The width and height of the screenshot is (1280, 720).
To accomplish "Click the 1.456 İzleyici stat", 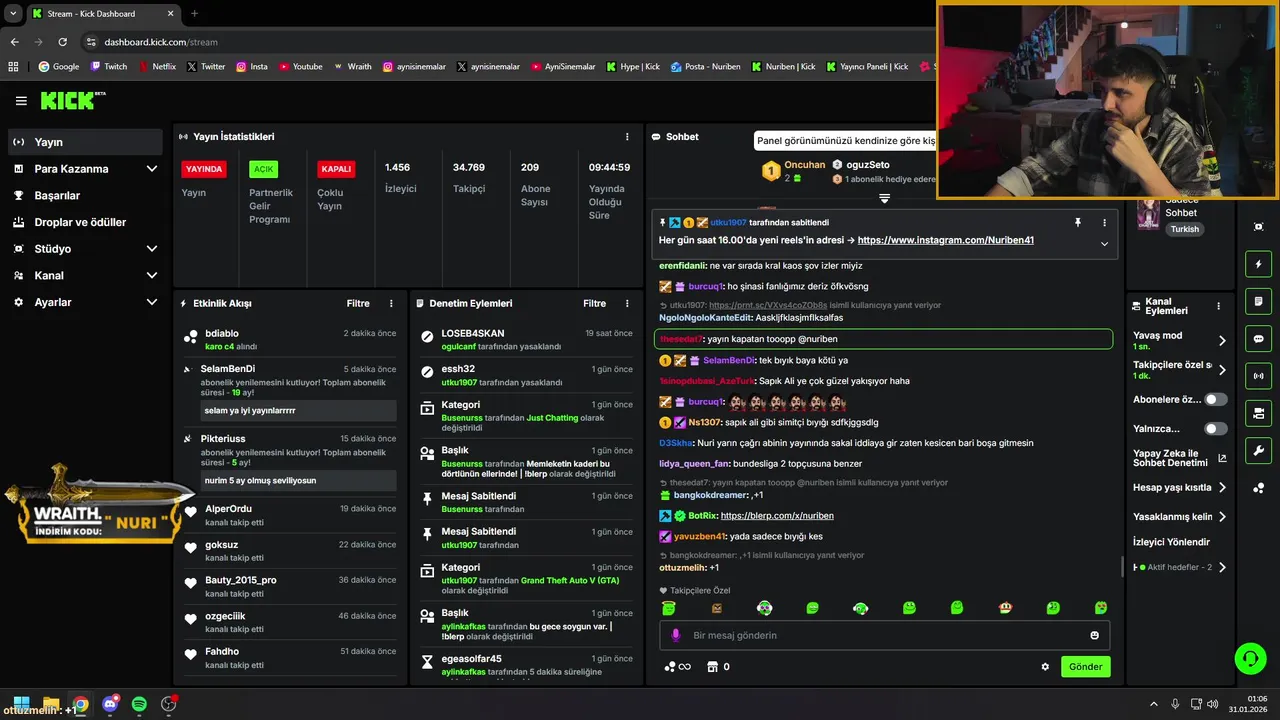I will (400, 177).
